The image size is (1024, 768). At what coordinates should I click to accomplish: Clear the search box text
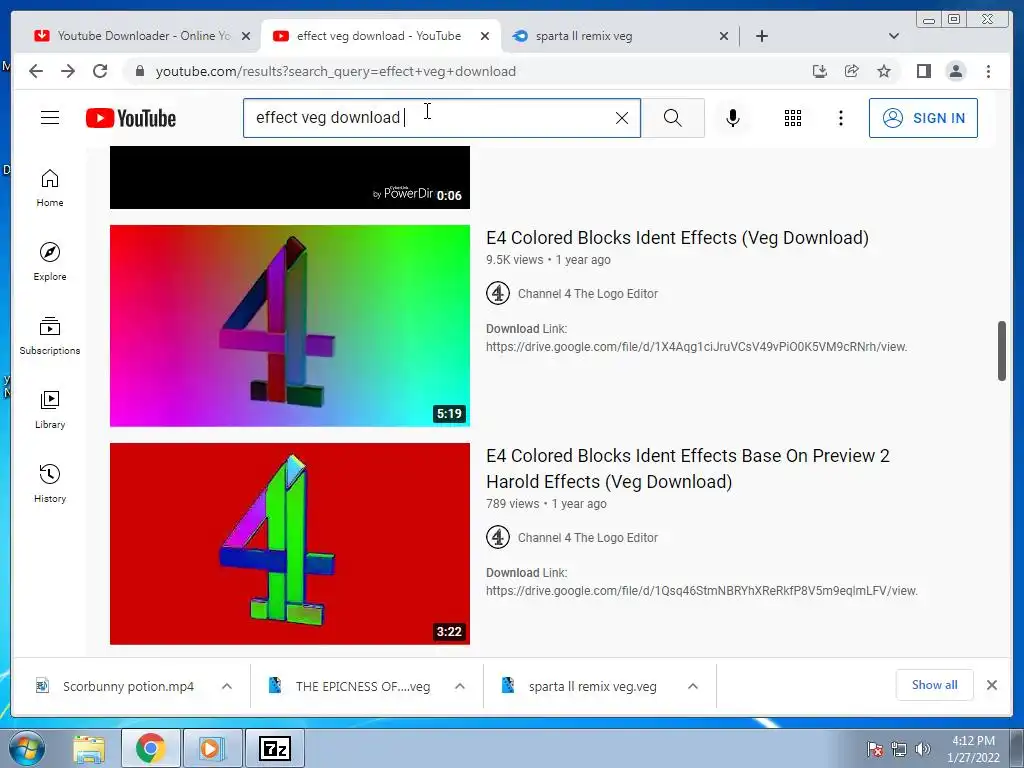pos(622,118)
